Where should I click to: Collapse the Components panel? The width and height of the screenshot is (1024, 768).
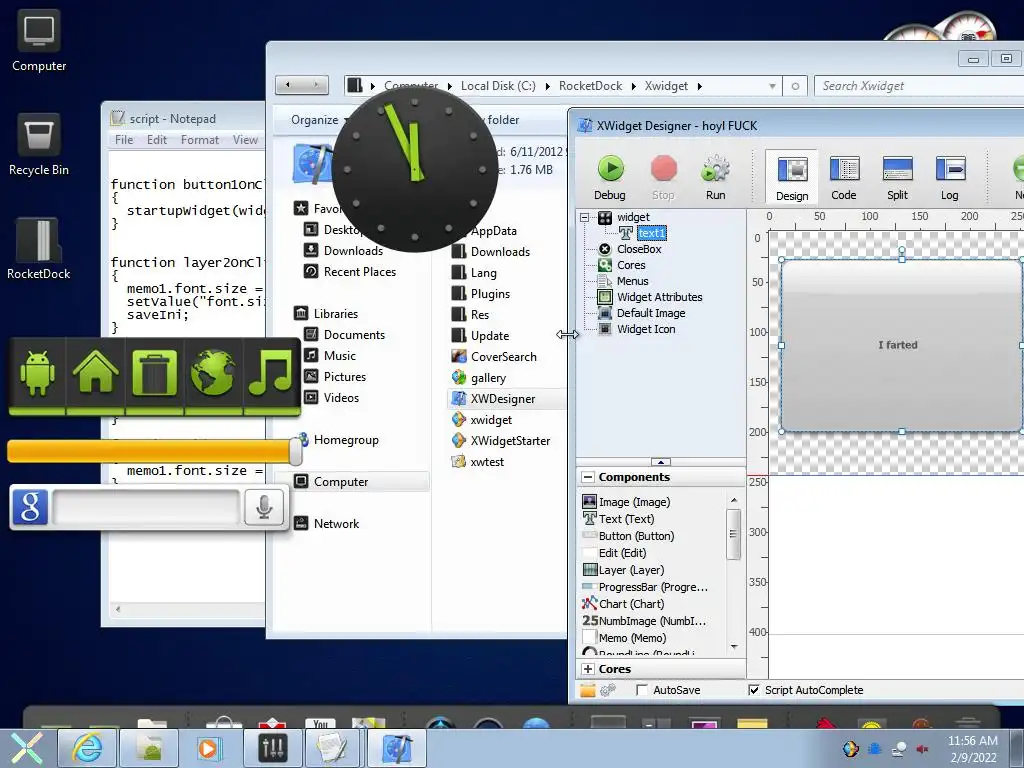(588, 477)
